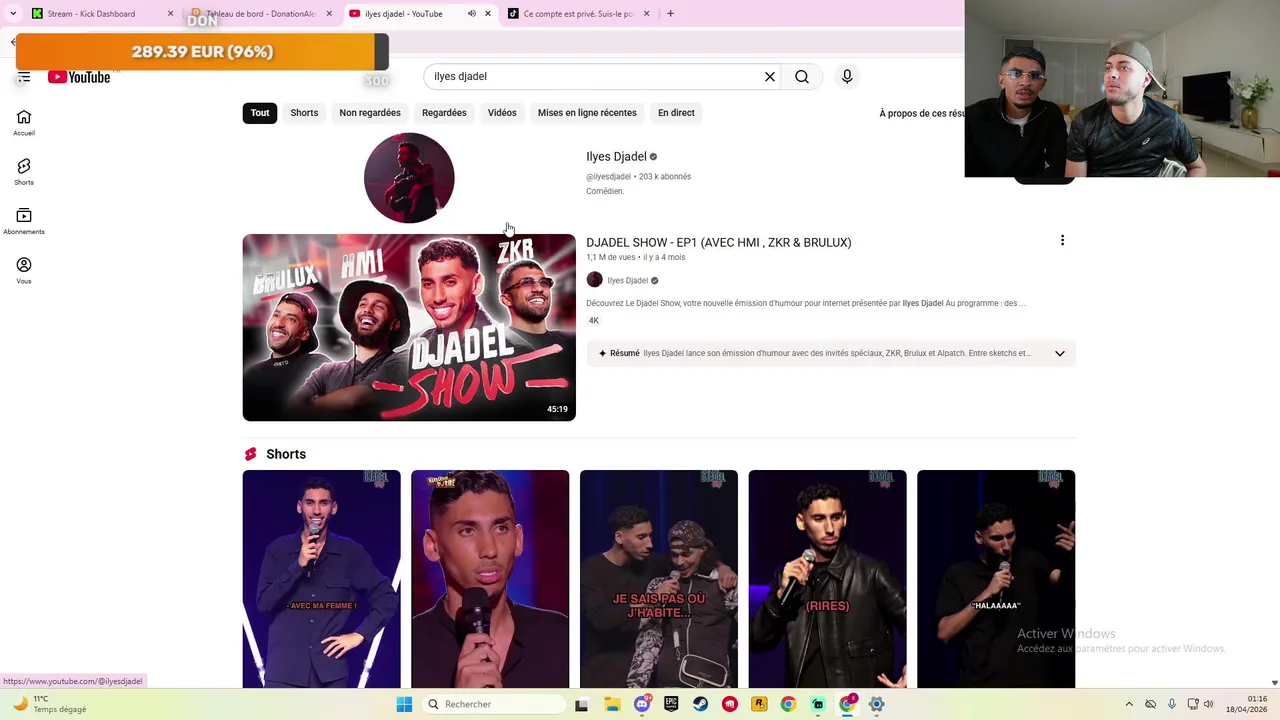This screenshot has width=1280, height=720.
Task: Open the Vous section in sidebar
Action: [x=24, y=270]
